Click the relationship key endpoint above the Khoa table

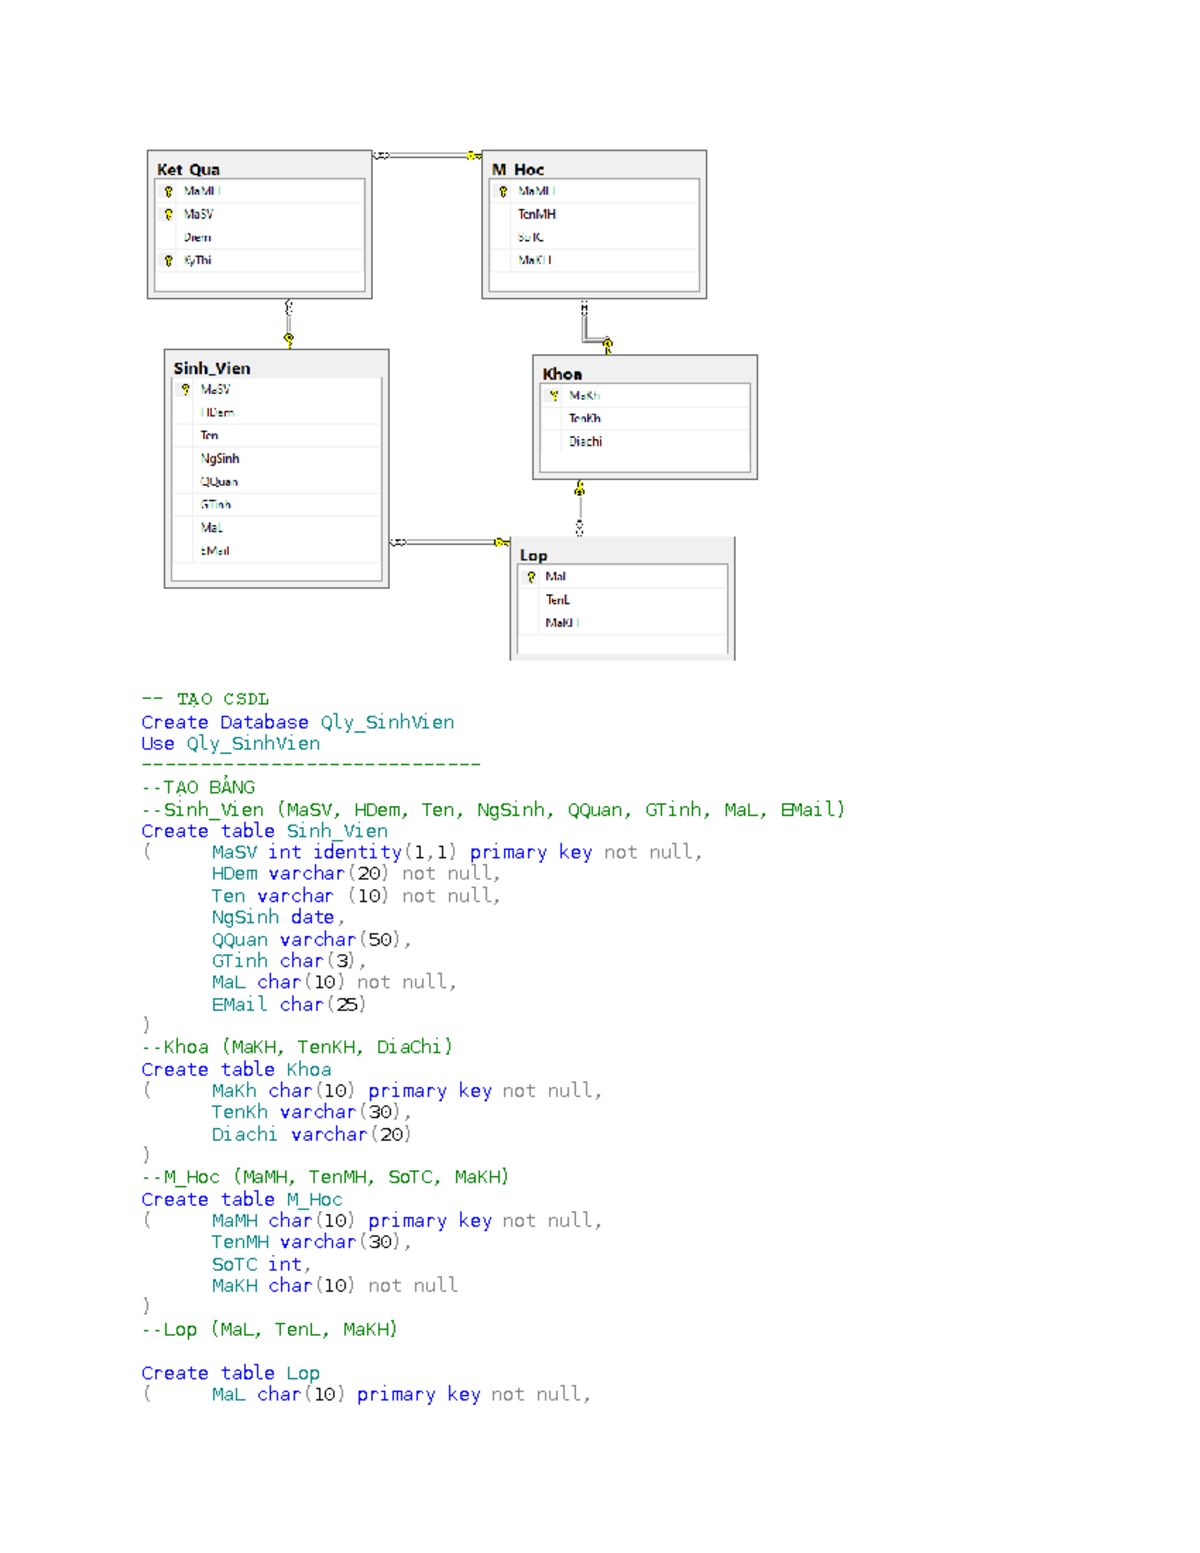click(607, 345)
